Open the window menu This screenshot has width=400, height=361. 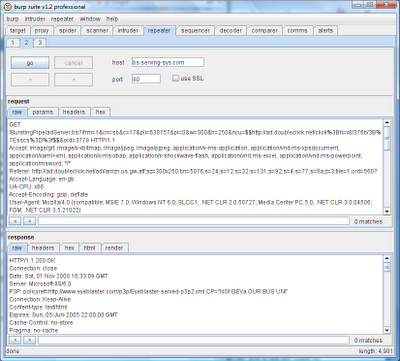click(x=90, y=19)
